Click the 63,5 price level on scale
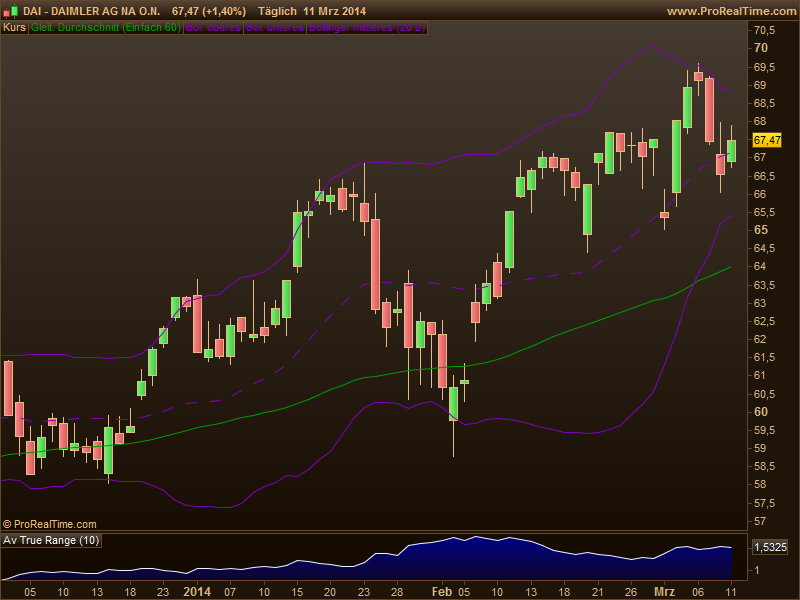The width and height of the screenshot is (800, 600). pos(764,285)
